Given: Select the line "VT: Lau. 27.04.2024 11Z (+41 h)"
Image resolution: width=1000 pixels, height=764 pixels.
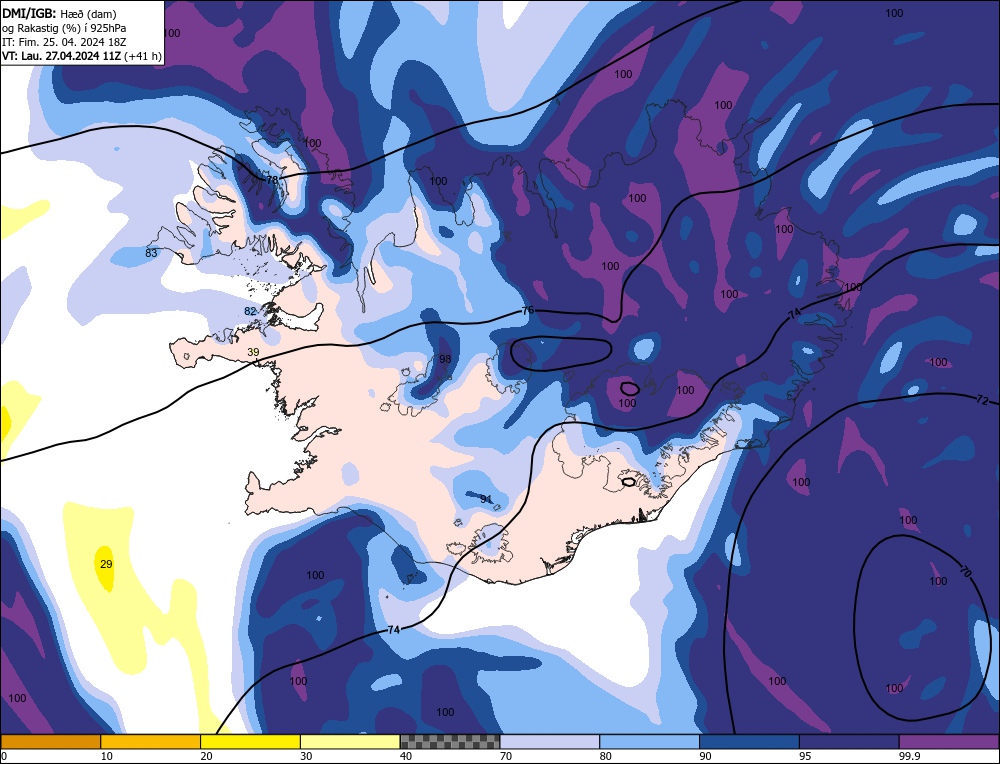Looking at the screenshot, I should [82, 56].
